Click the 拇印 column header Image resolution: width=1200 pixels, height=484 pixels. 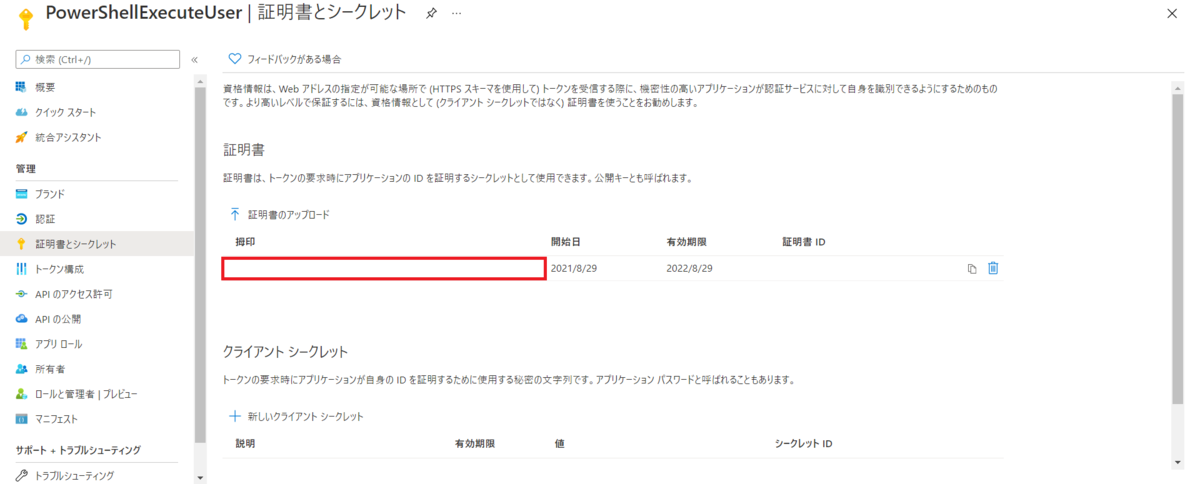pos(245,242)
